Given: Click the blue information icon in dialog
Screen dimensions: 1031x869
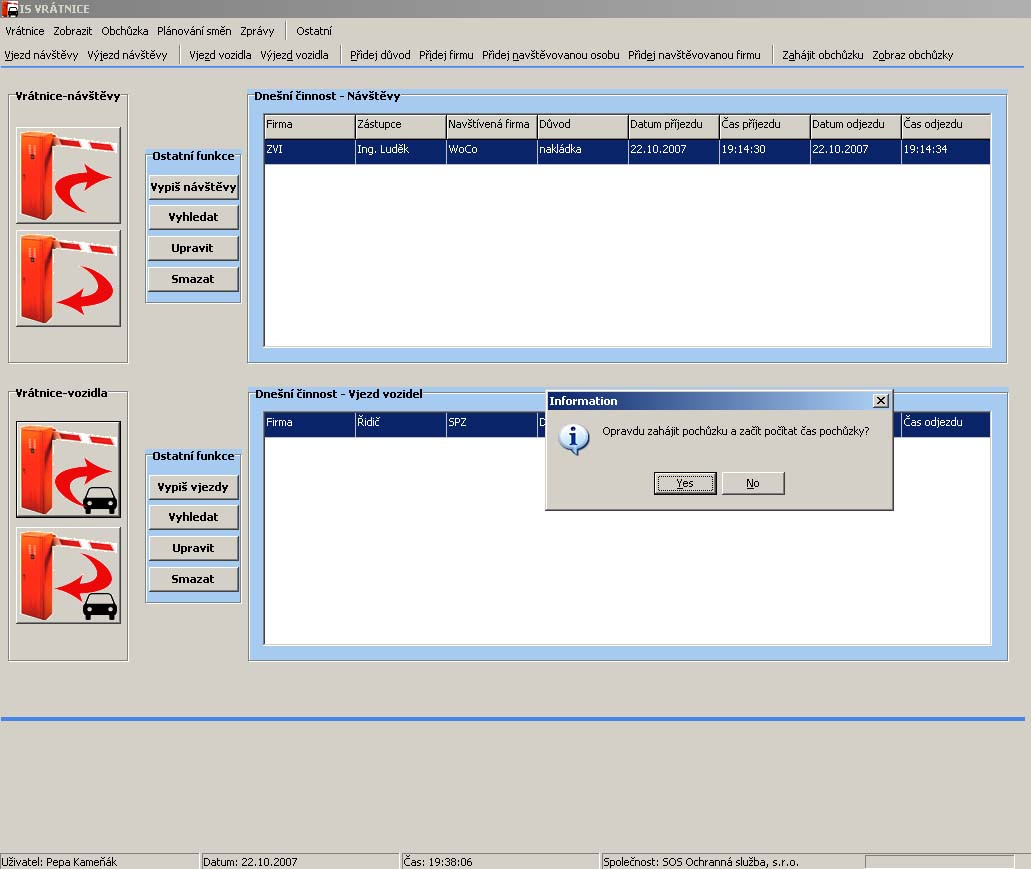Looking at the screenshot, I should pyautogui.click(x=573, y=438).
